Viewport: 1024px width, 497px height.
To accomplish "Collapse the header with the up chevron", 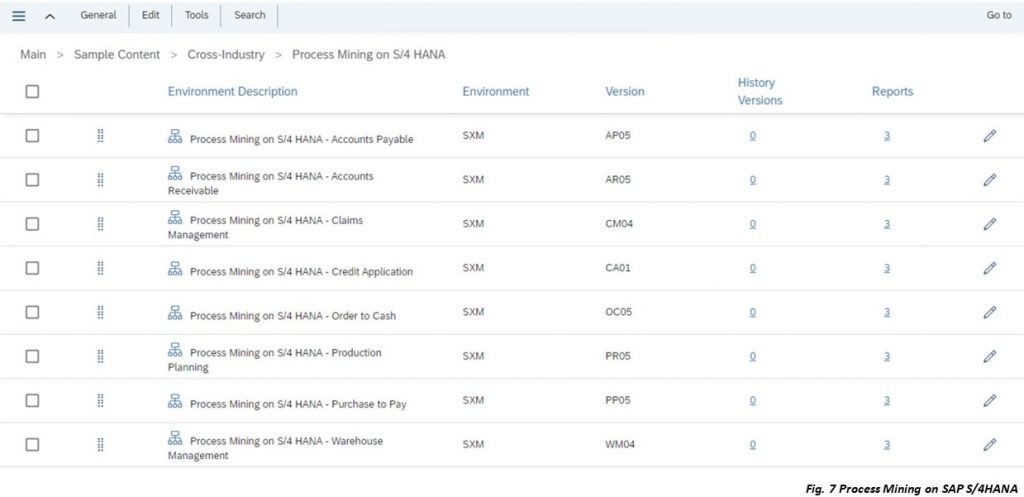I will pyautogui.click(x=50, y=17).
